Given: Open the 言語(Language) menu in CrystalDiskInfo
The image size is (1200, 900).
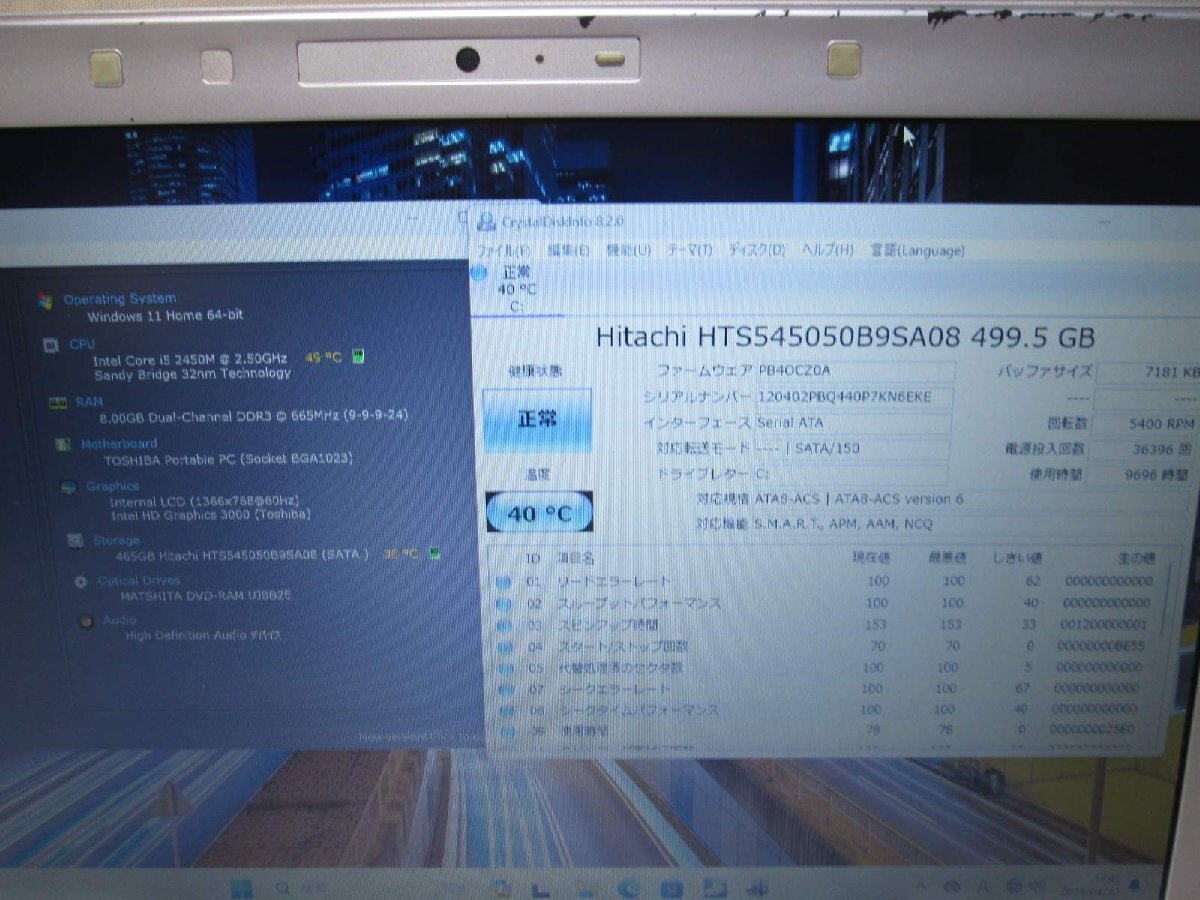Looking at the screenshot, I should [918, 250].
